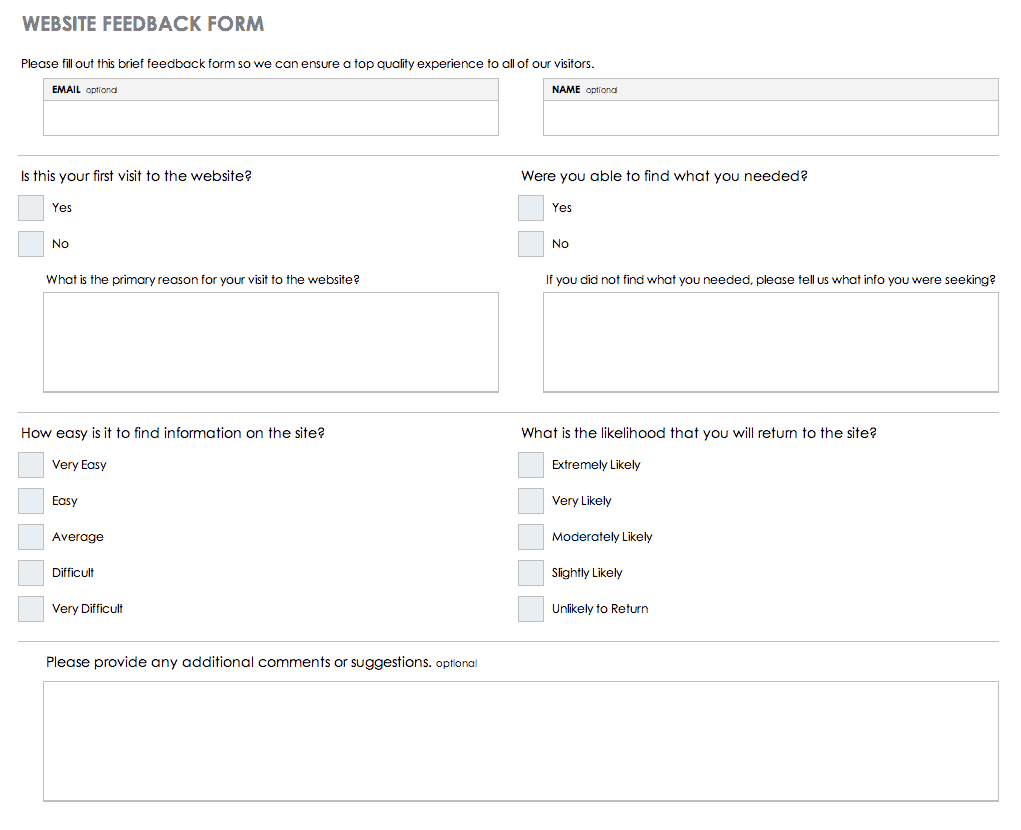Click the primary reason for visit text box
Screen dimensions: 1021x830
(x=271, y=340)
